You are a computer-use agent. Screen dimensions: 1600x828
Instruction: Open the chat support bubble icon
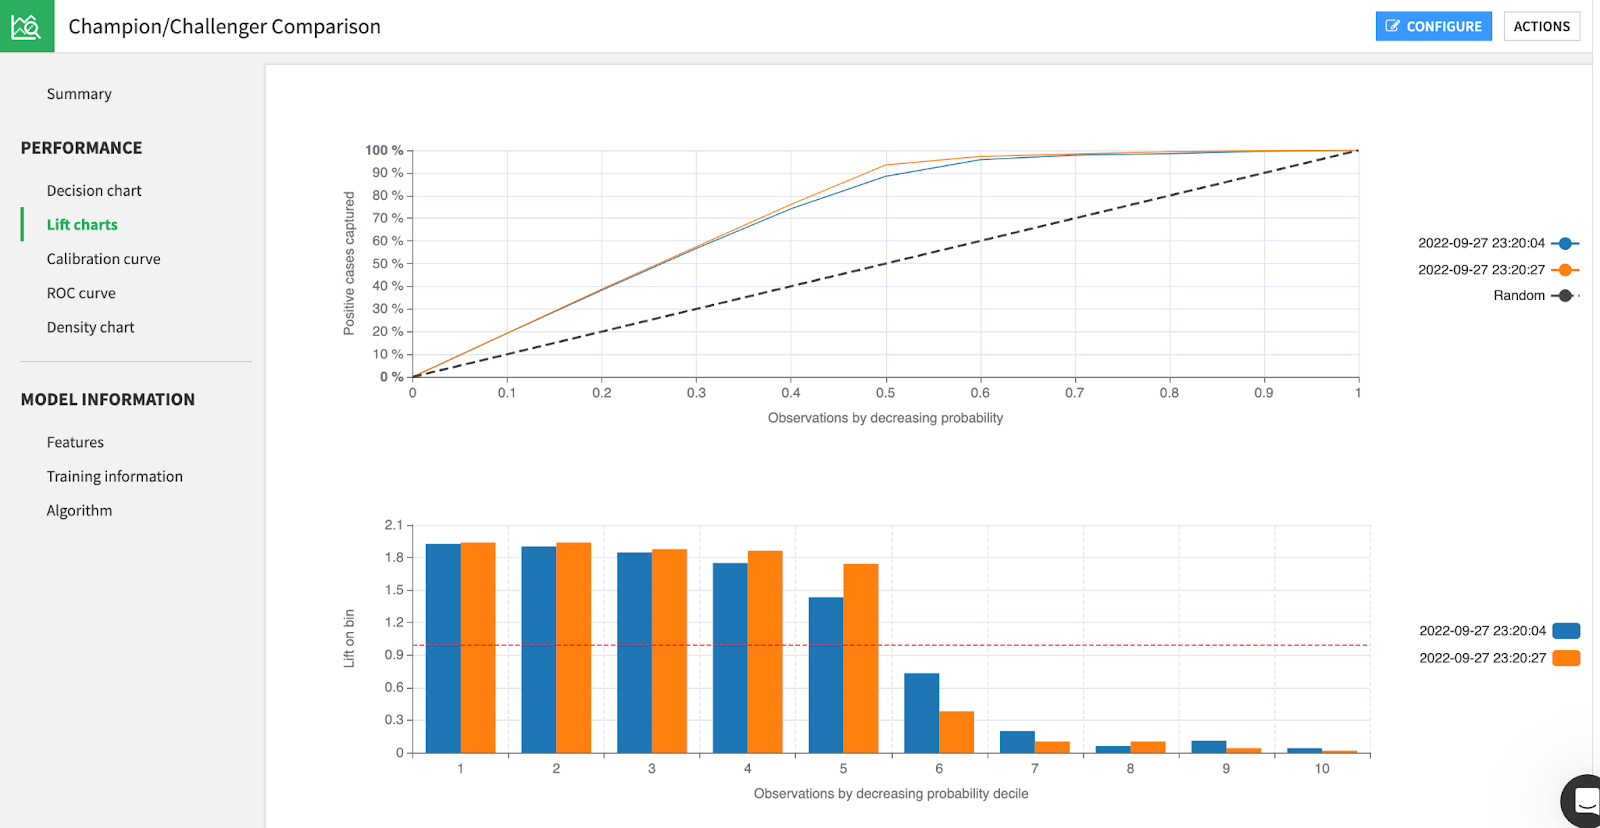(1583, 801)
